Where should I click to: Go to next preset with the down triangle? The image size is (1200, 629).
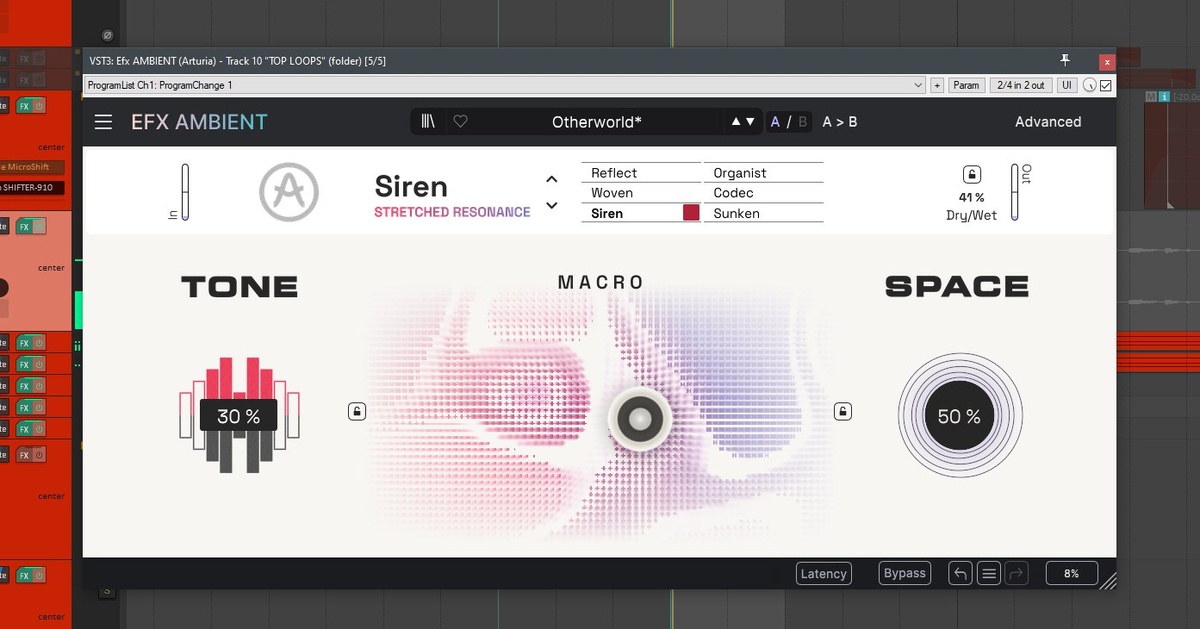[x=750, y=122]
